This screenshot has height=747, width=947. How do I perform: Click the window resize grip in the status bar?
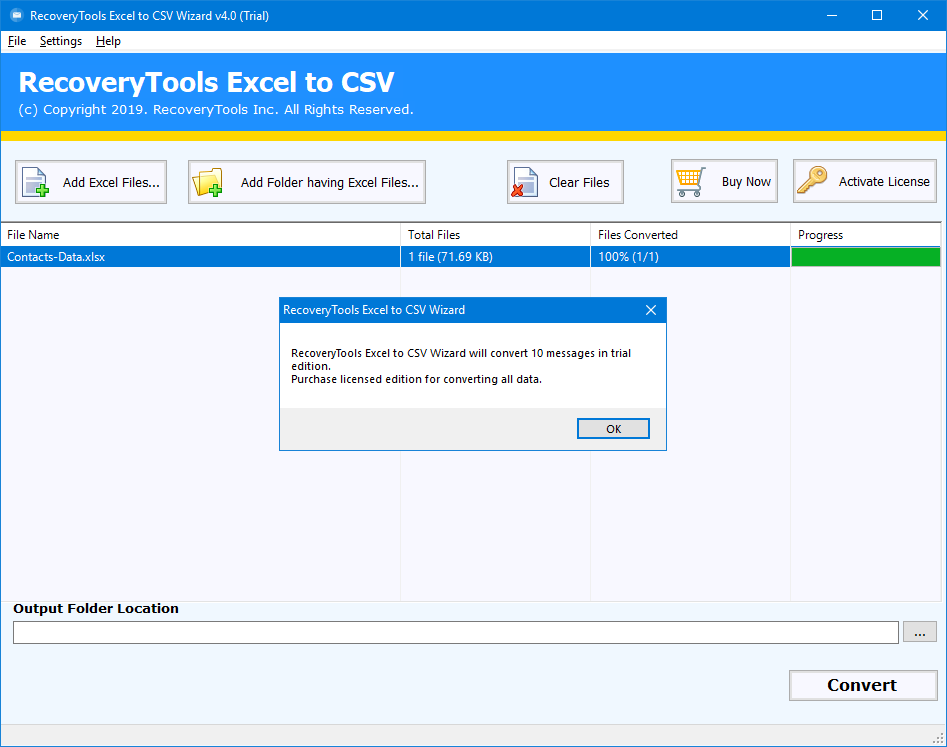coord(939,738)
